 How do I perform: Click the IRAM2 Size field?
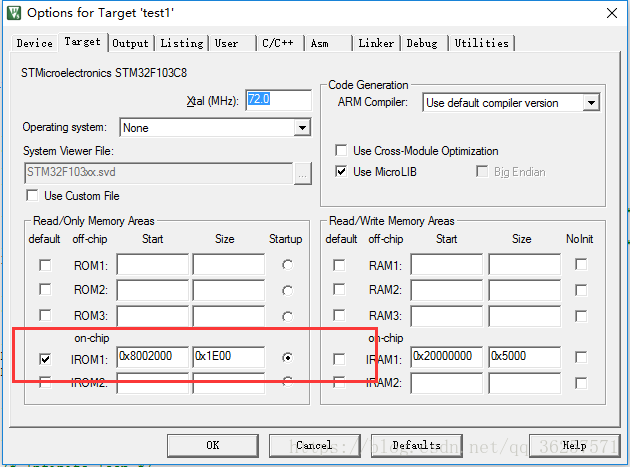pyautogui.click(x=524, y=383)
